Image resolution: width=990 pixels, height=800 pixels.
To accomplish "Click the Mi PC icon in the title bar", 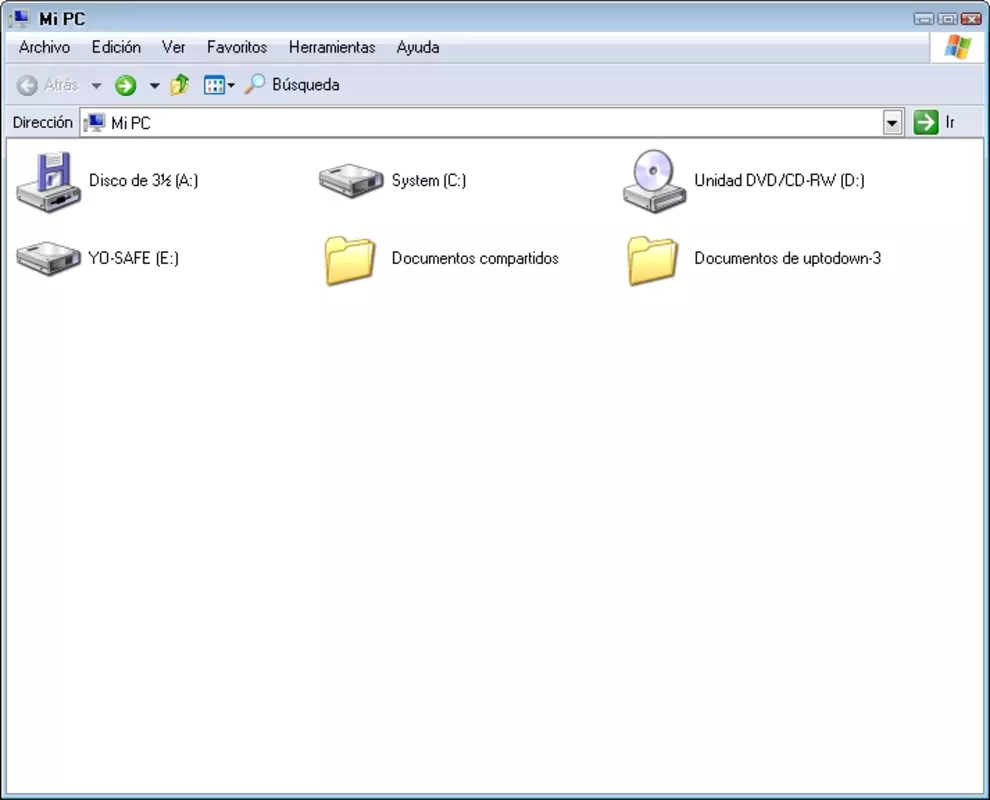I will 20,18.
